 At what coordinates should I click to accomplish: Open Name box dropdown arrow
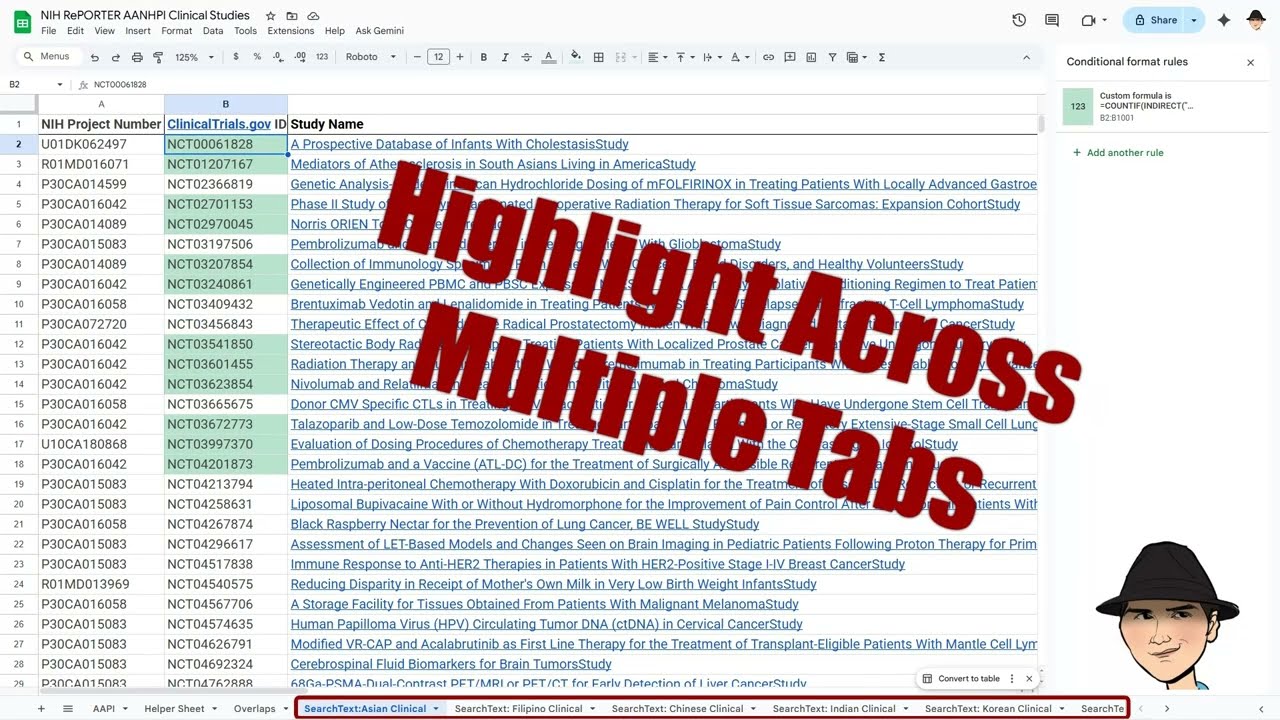(x=60, y=85)
